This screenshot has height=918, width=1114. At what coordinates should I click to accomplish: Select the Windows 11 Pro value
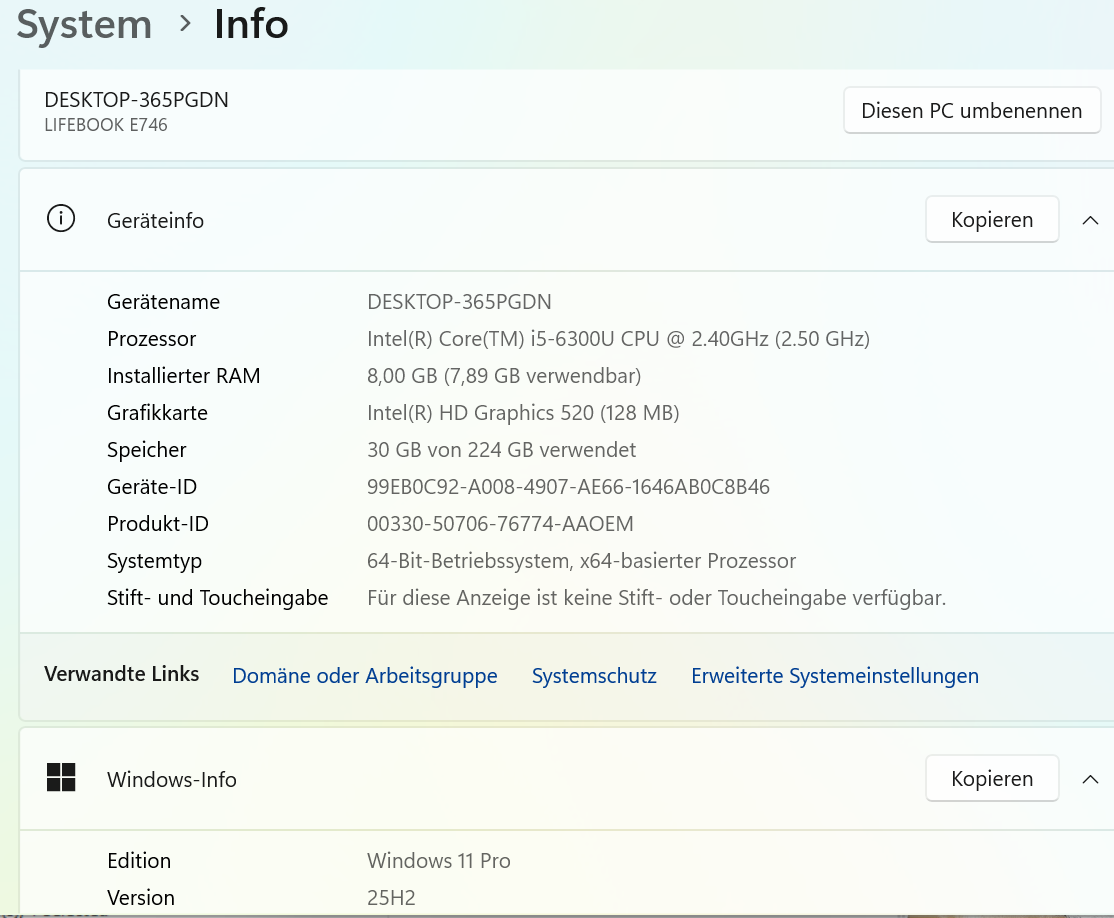(438, 861)
